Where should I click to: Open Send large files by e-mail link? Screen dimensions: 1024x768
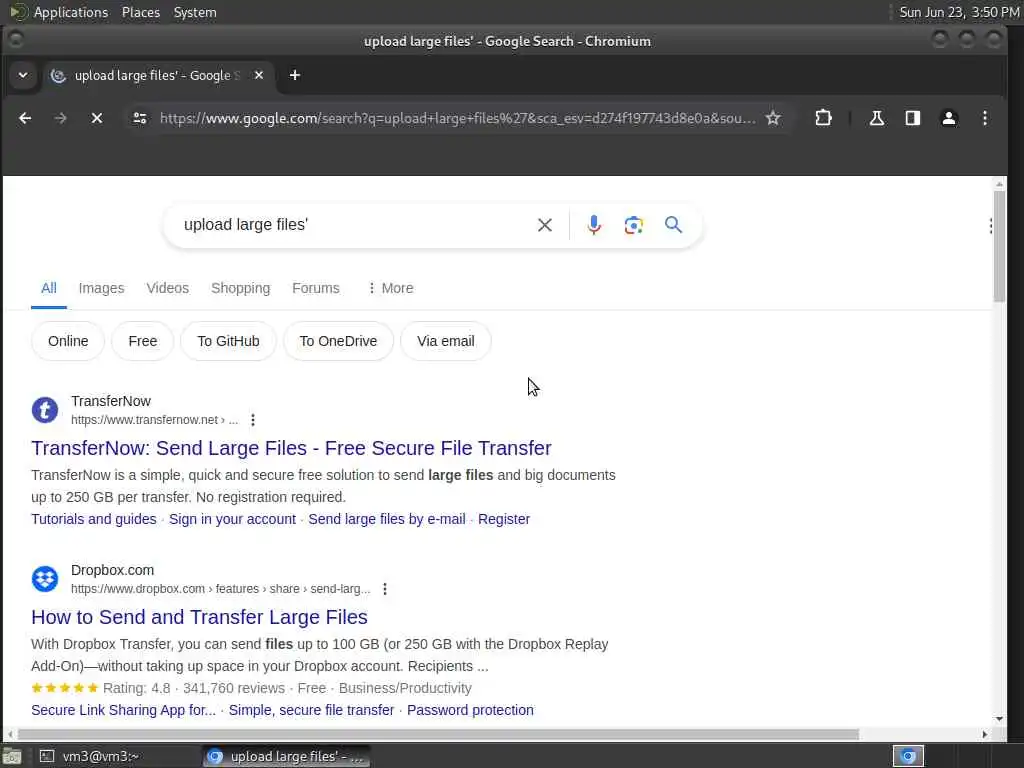(x=387, y=519)
